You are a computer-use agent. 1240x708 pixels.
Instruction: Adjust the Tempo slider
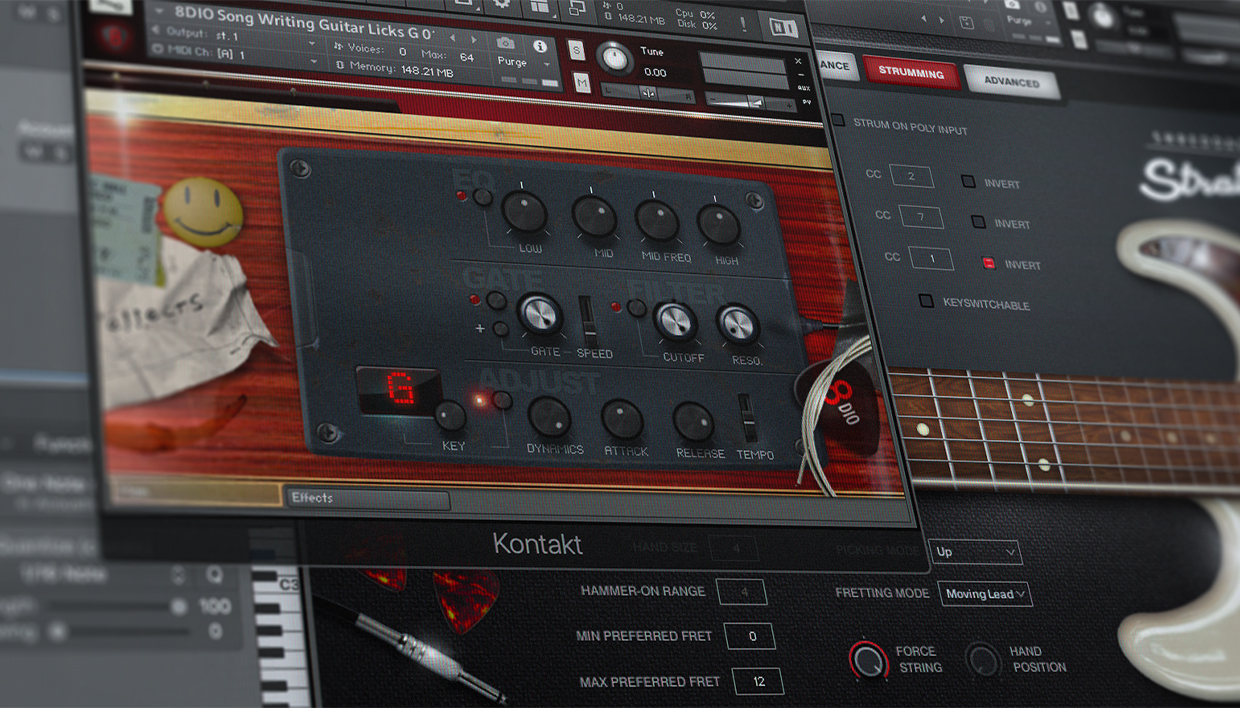[x=747, y=418]
